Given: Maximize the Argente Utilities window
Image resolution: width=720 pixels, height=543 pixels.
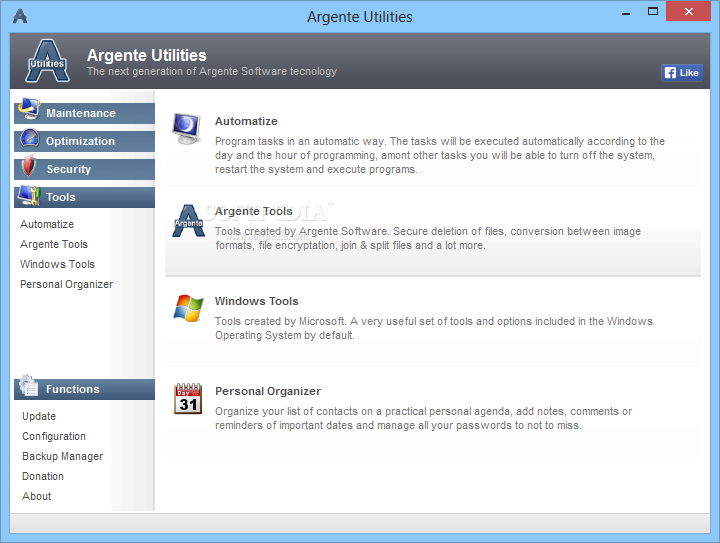Looking at the screenshot, I should [x=652, y=11].
